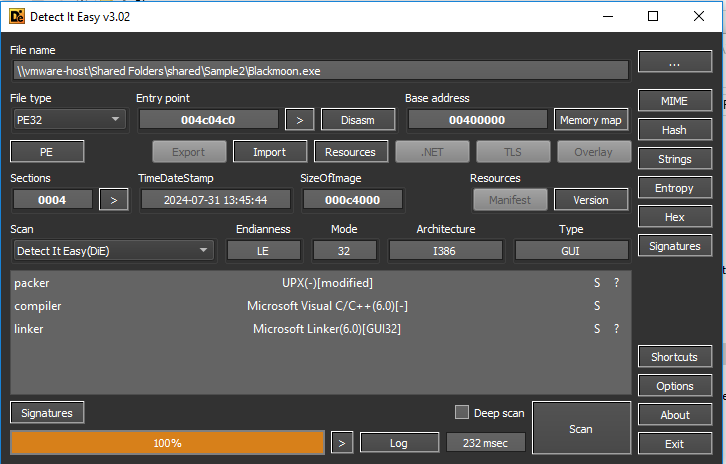Open the Hex viewer
Screen dimensions: 726x464
coord(675,217)
